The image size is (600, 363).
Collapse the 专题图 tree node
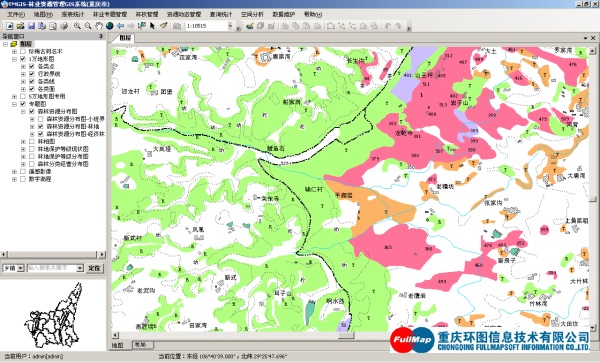click(15, 104)
